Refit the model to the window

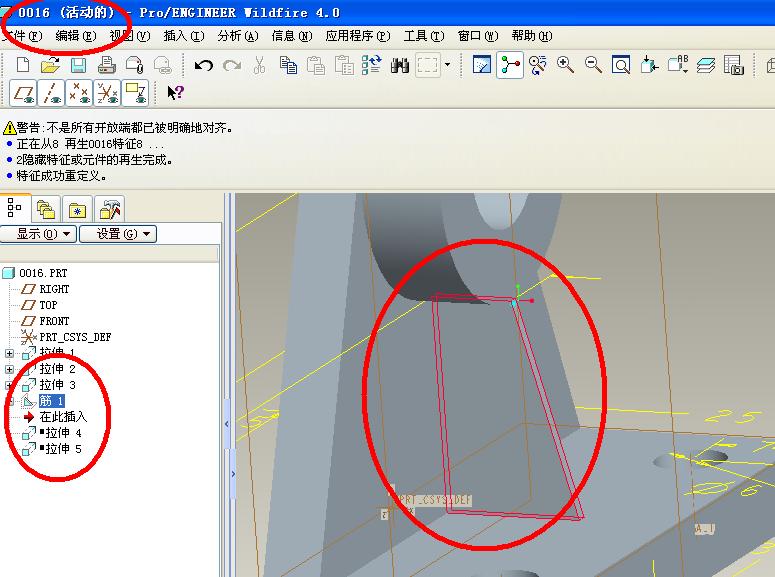coord(621,65)
